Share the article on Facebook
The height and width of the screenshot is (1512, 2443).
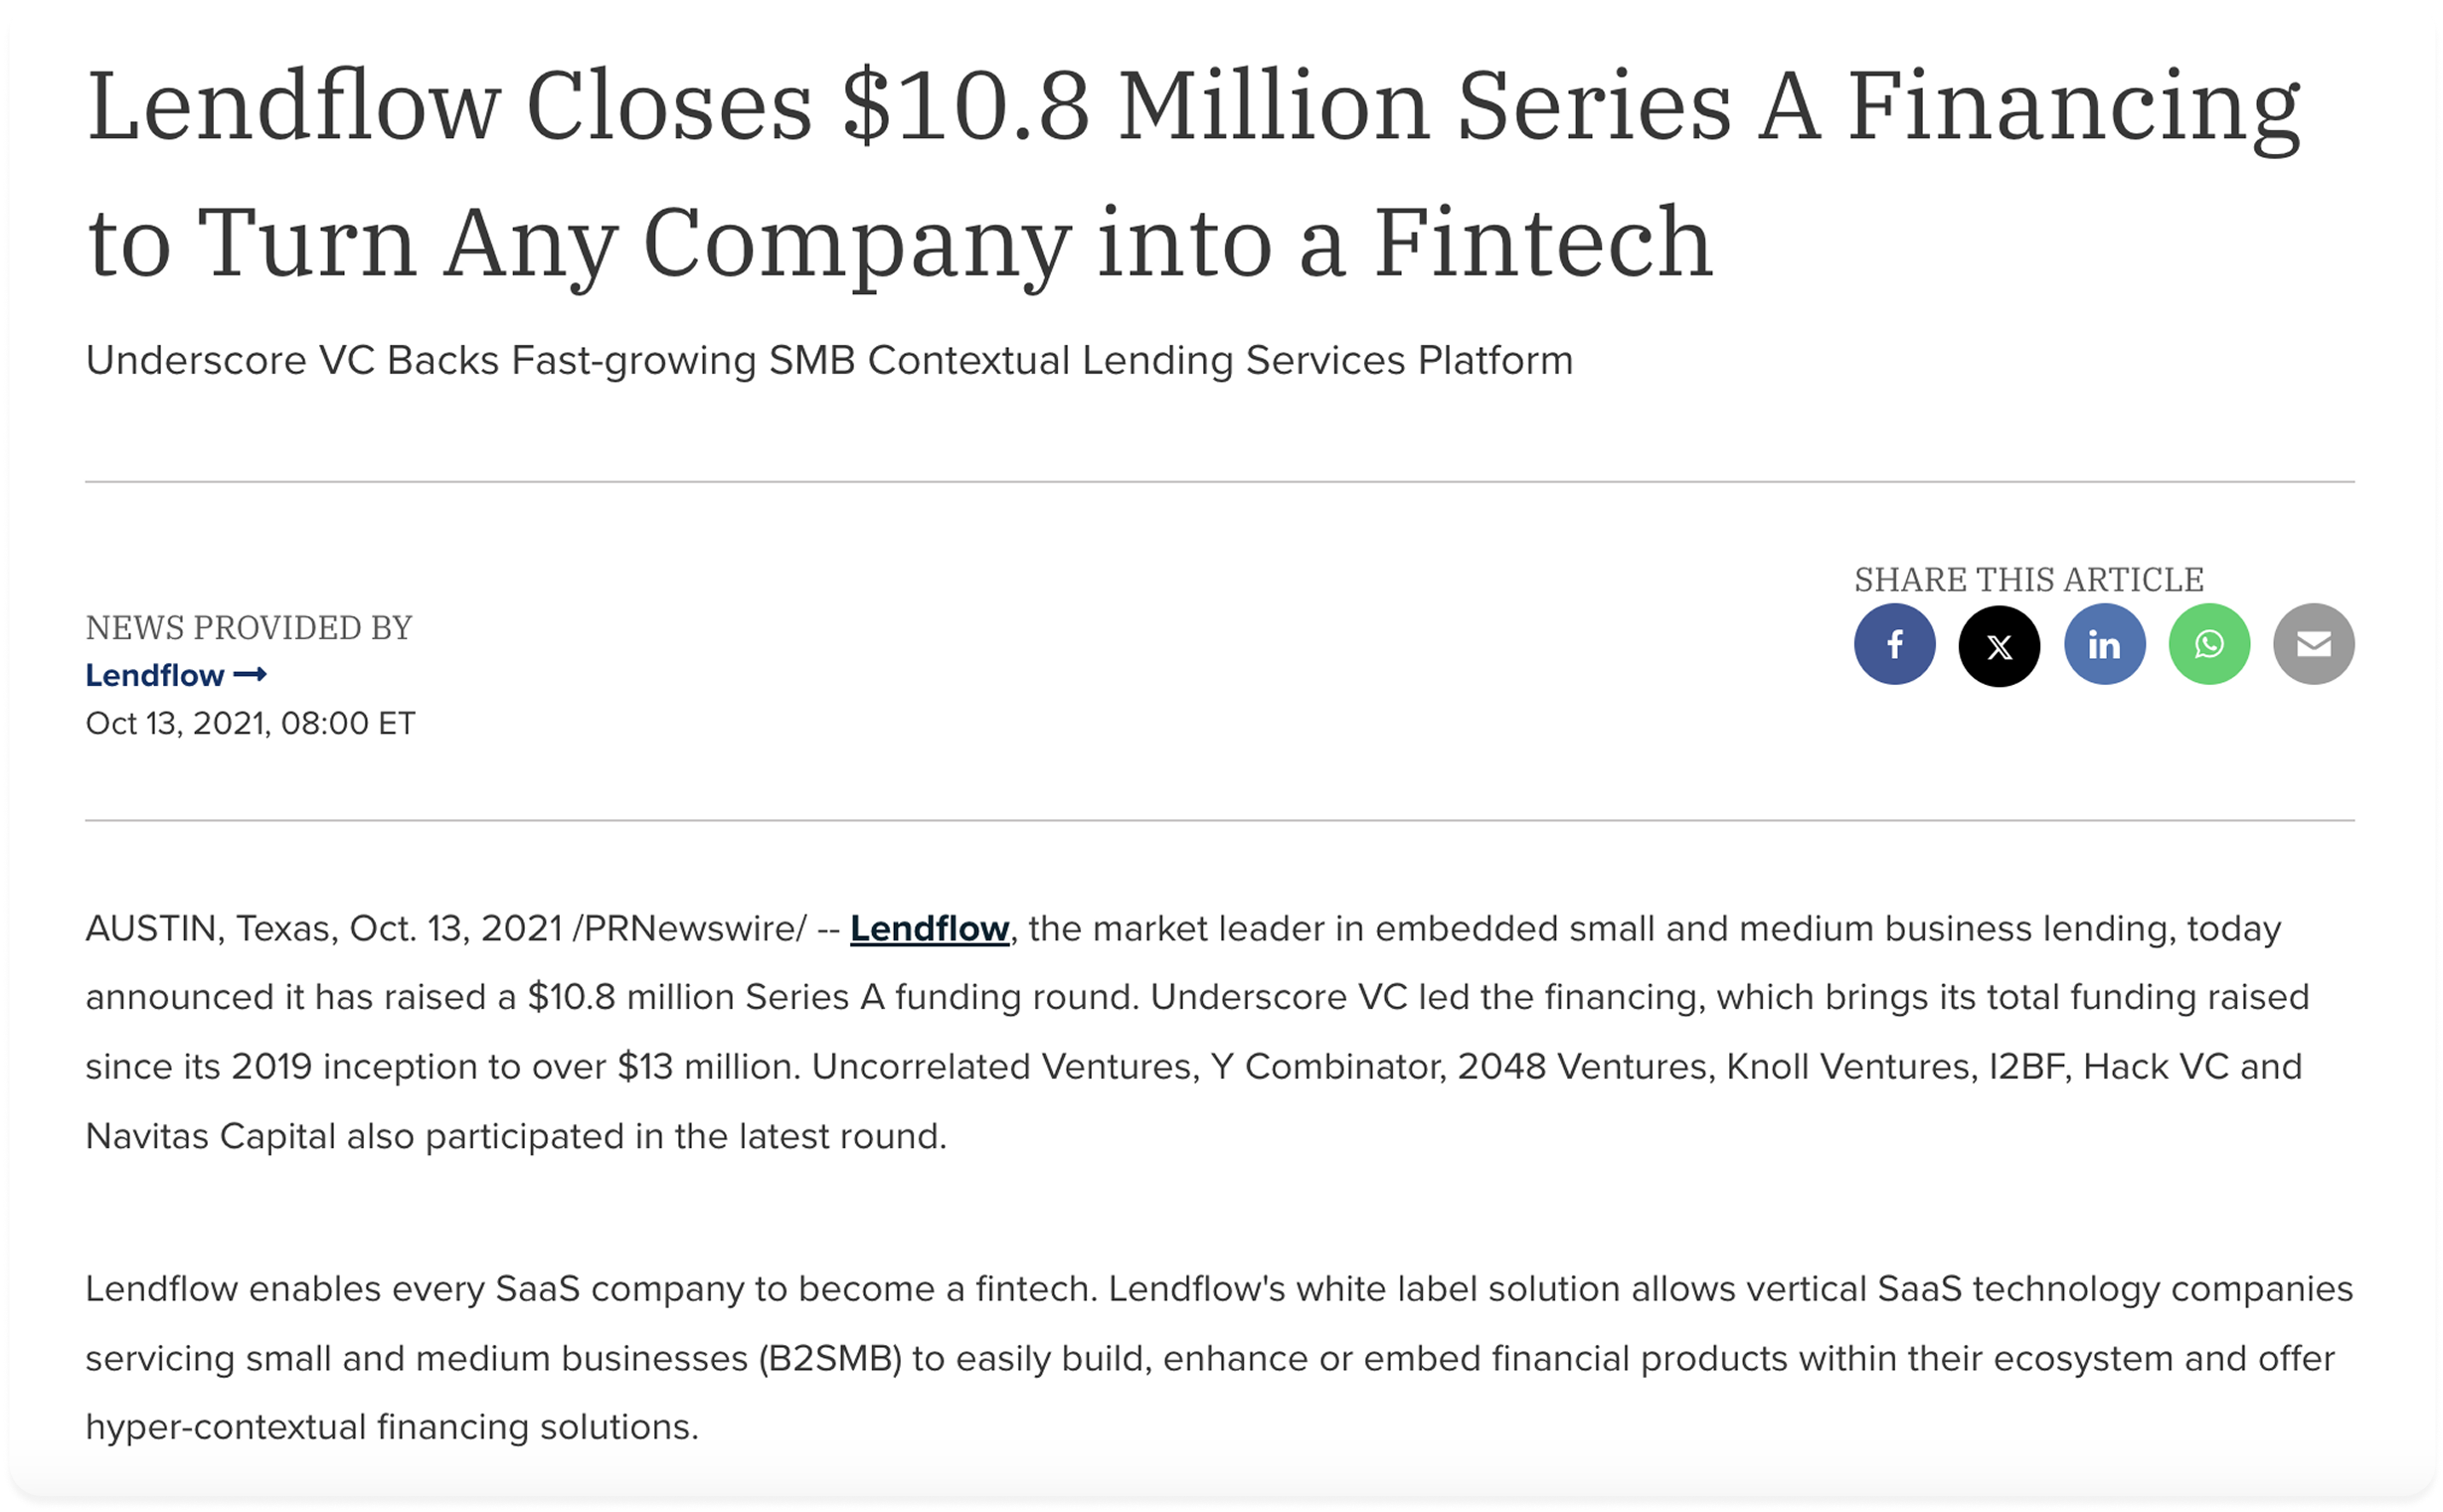1894,644
